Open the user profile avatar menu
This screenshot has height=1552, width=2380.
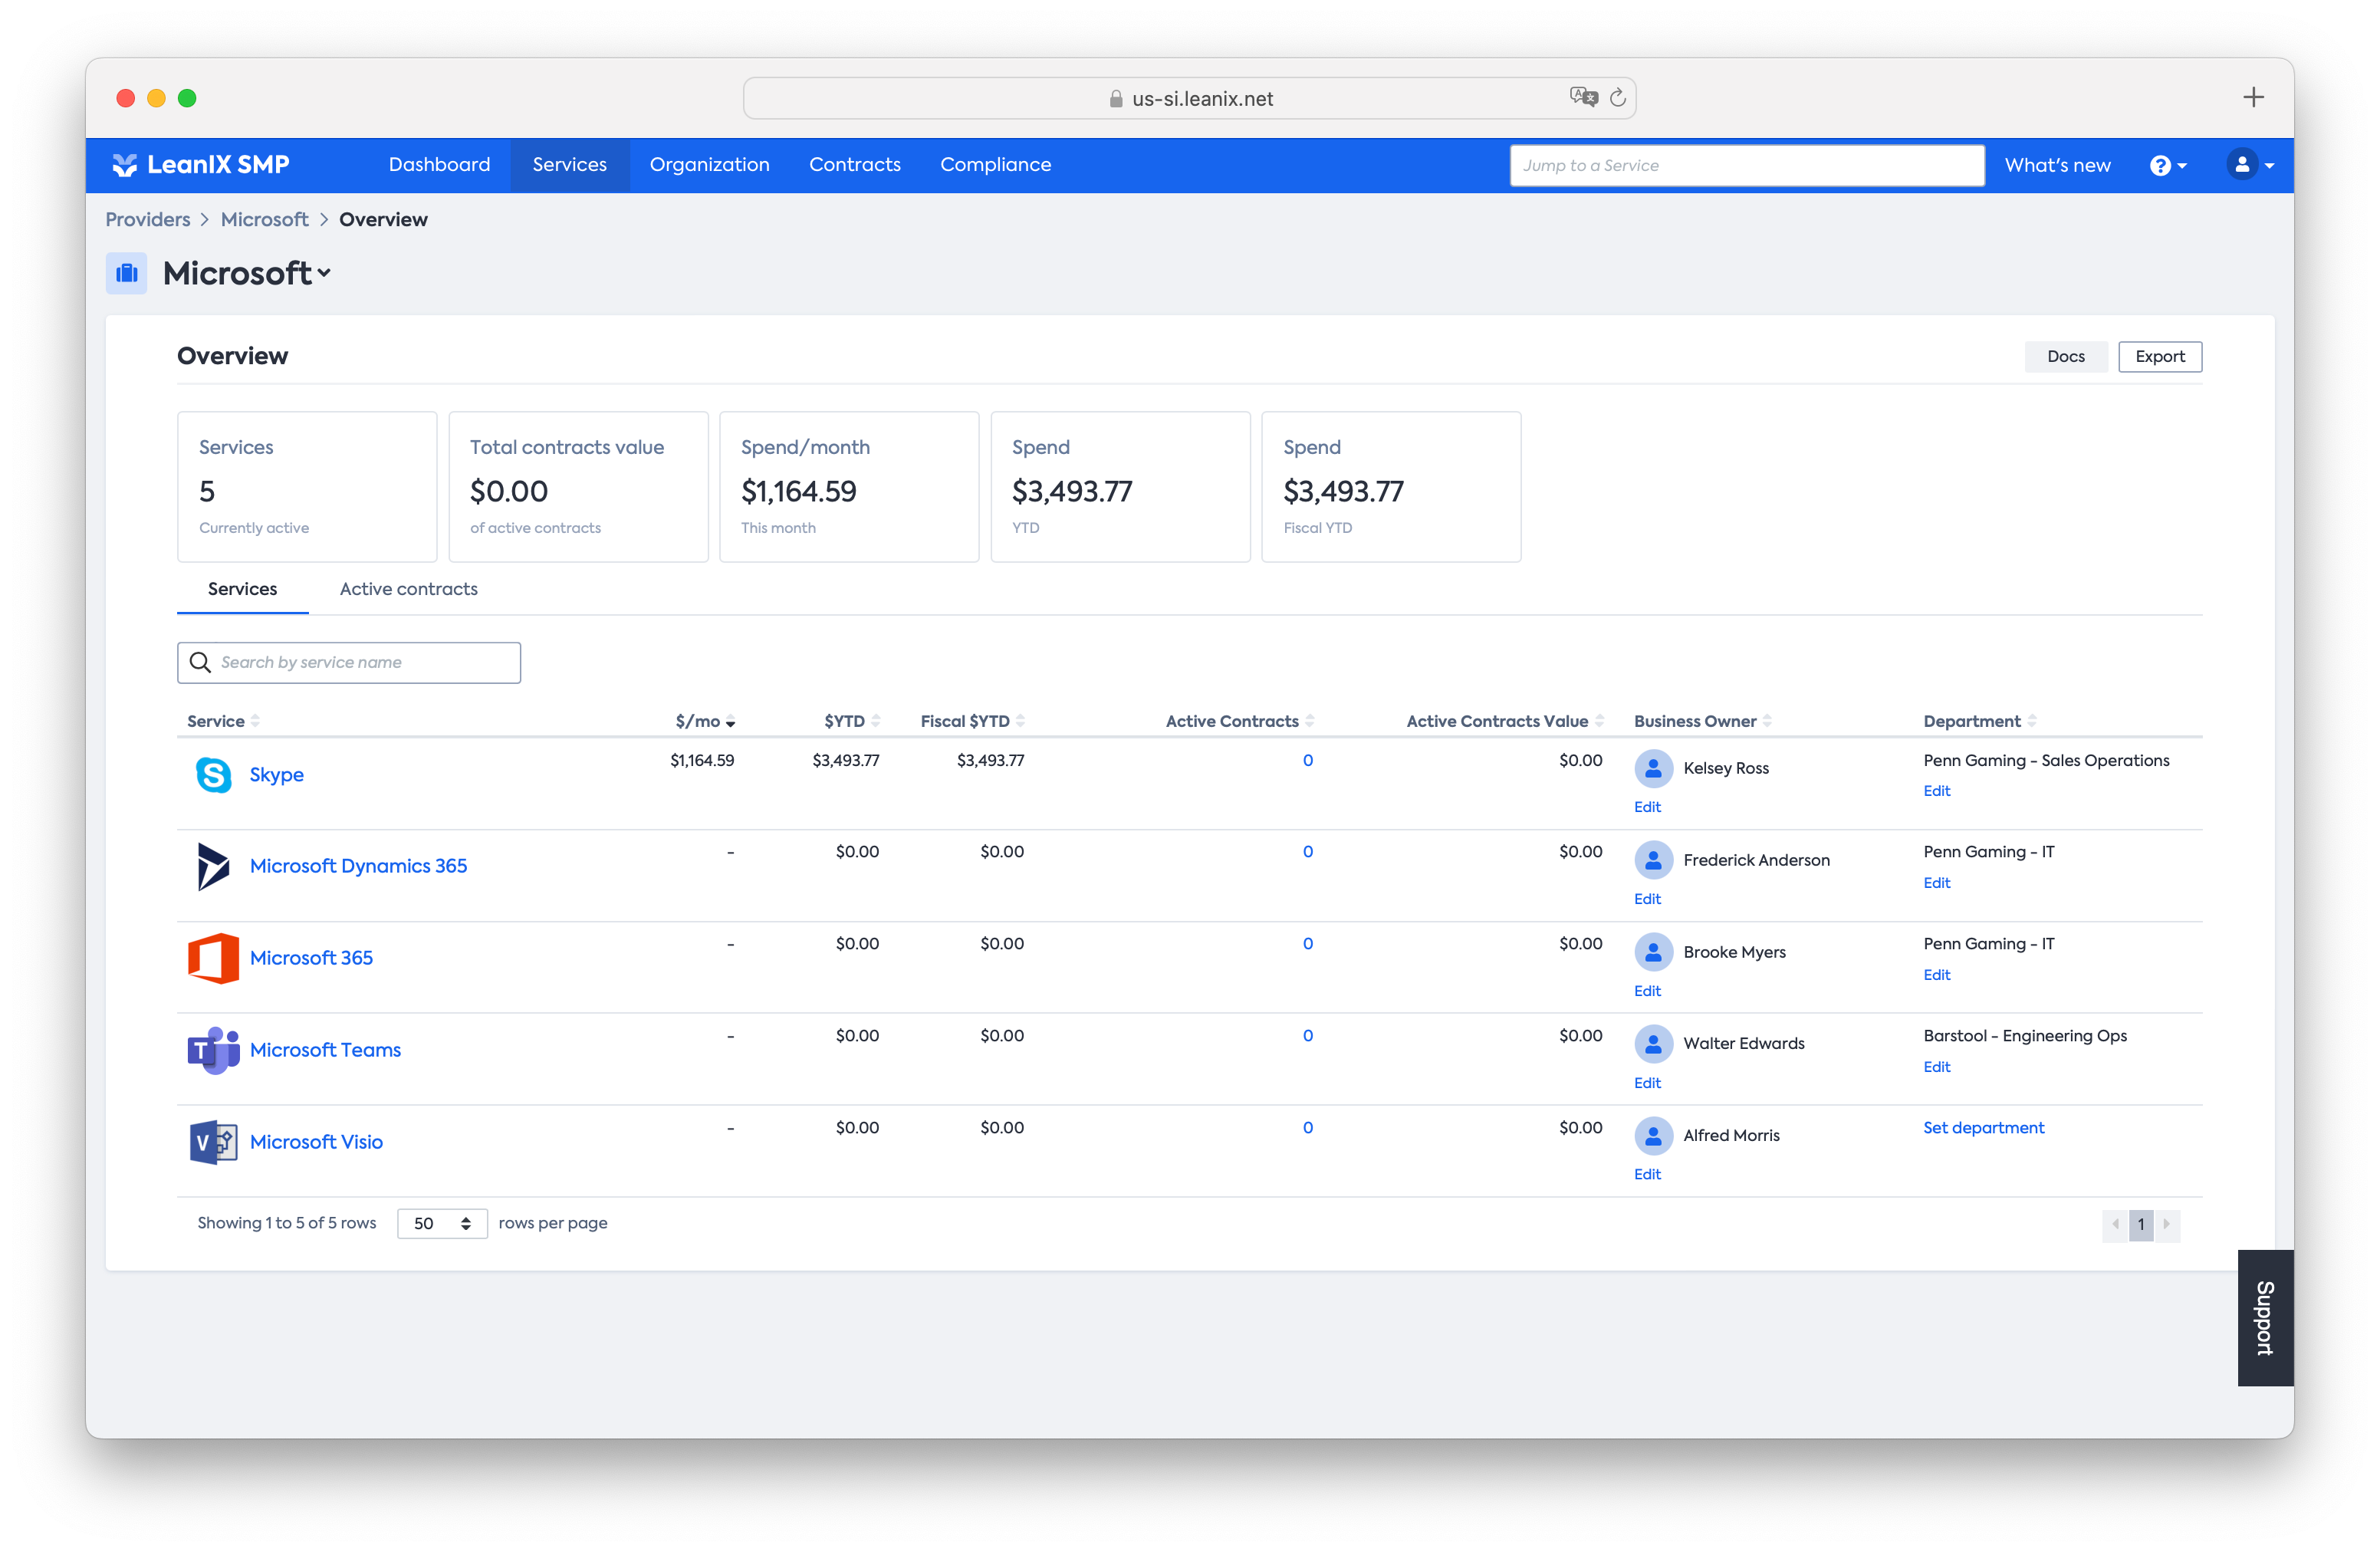(2250, 165)
